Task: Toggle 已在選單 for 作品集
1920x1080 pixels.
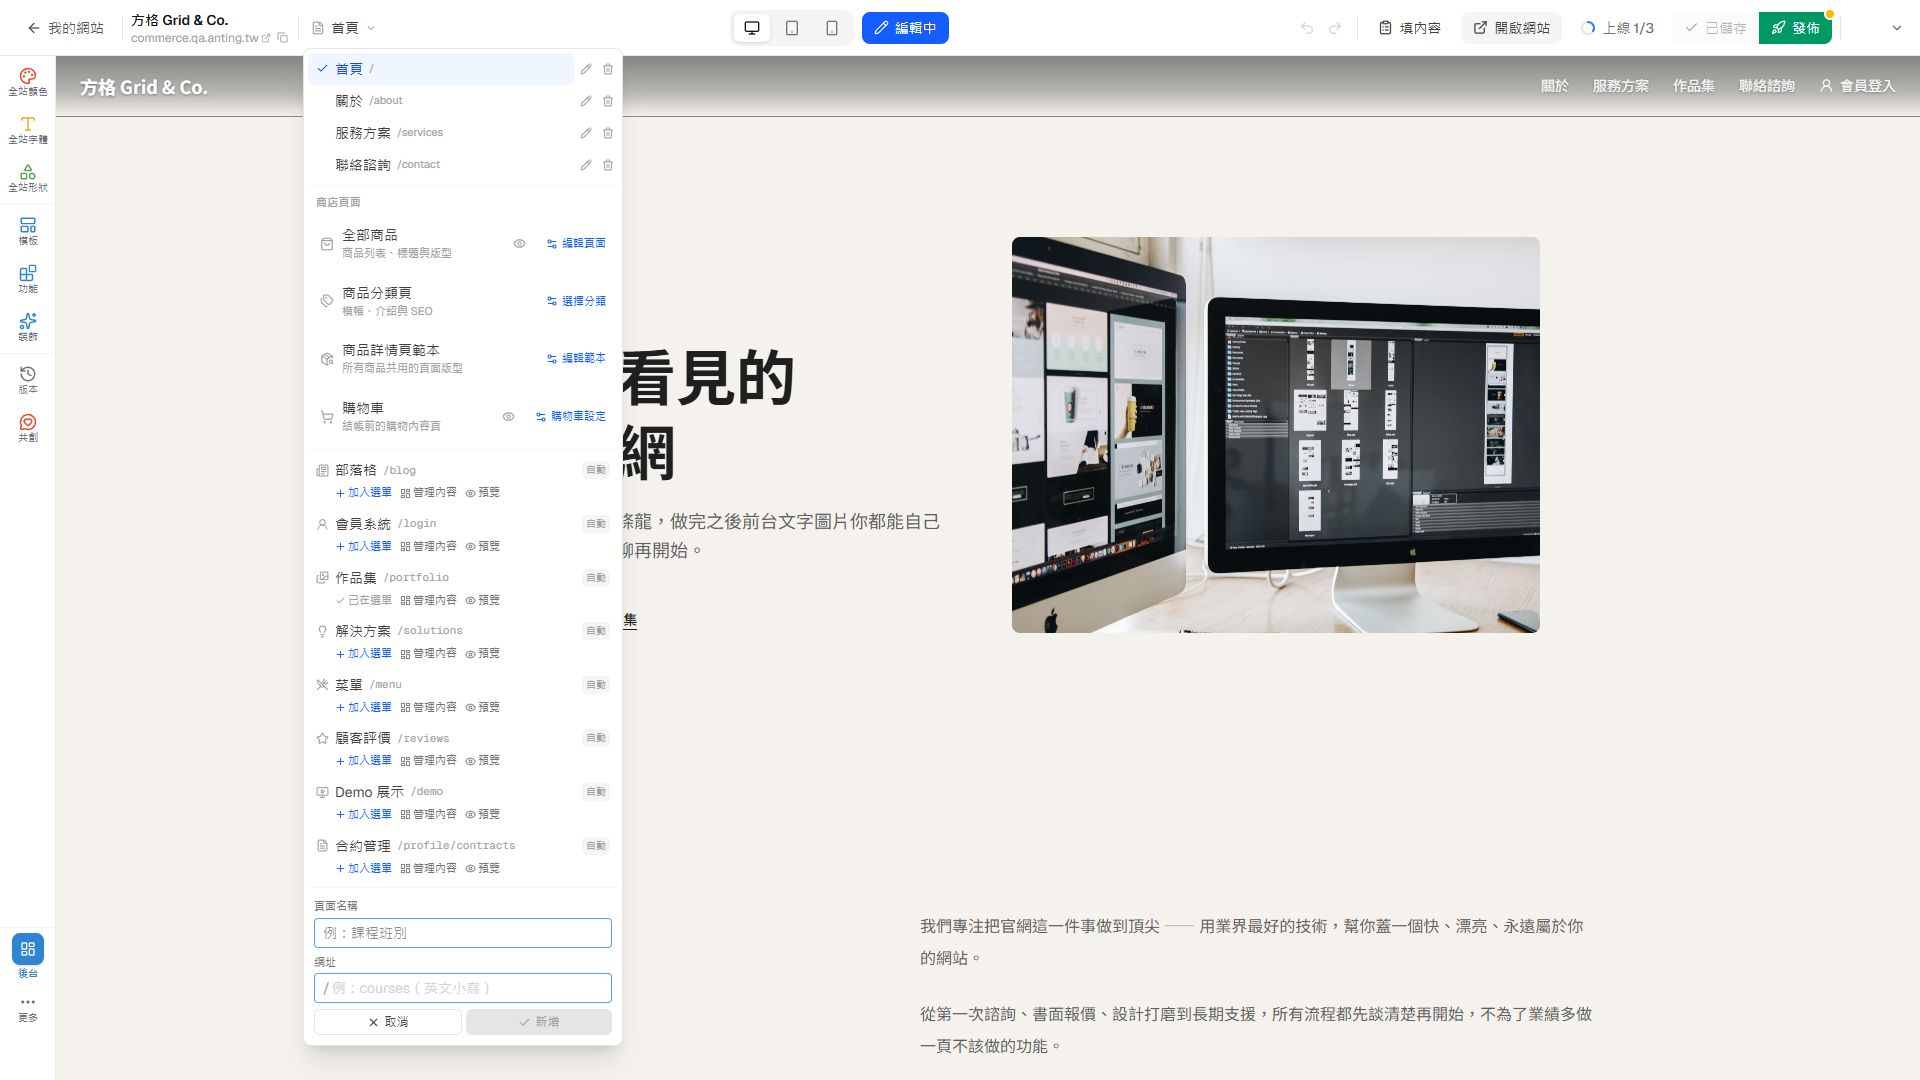Action: point(364,601)
